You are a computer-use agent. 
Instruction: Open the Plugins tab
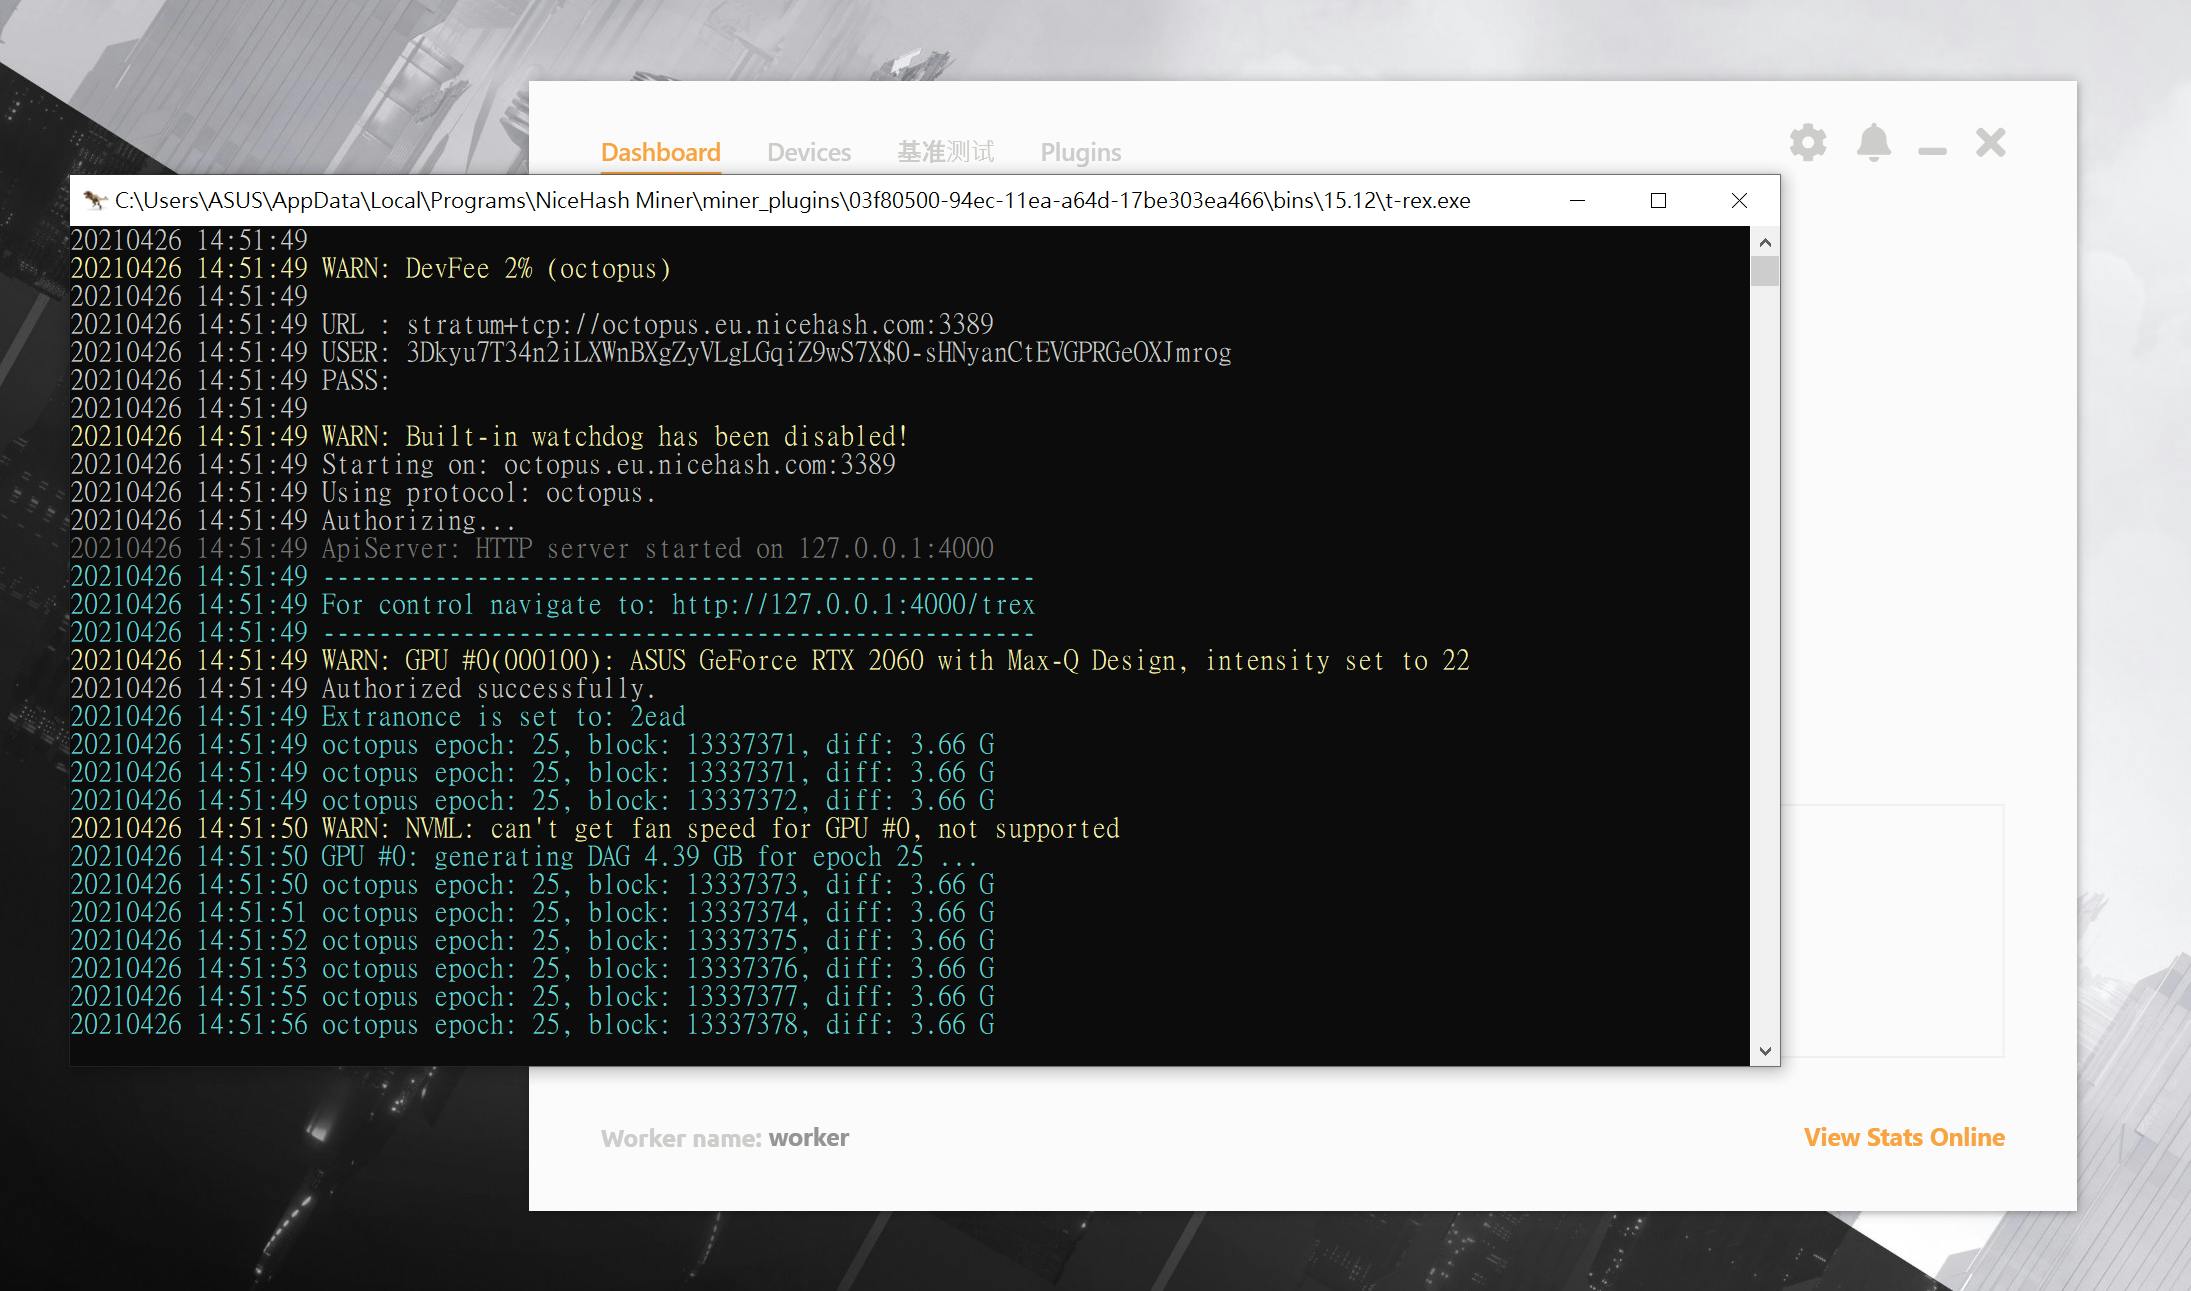pyautogui.click(x=1080, y=152)
